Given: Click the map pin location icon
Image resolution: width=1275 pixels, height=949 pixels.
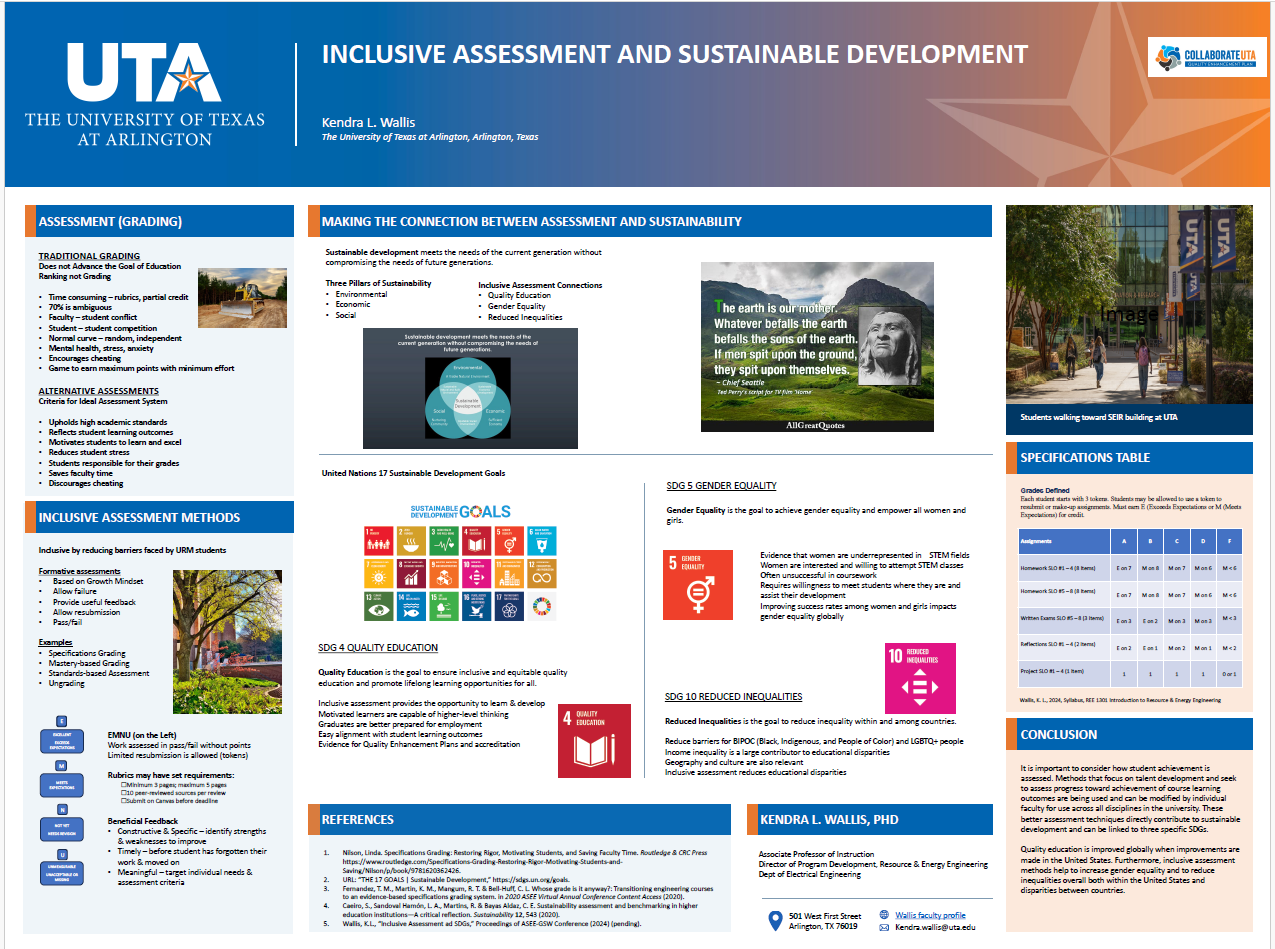Looking at the screenshot, I should pos(773,920).
